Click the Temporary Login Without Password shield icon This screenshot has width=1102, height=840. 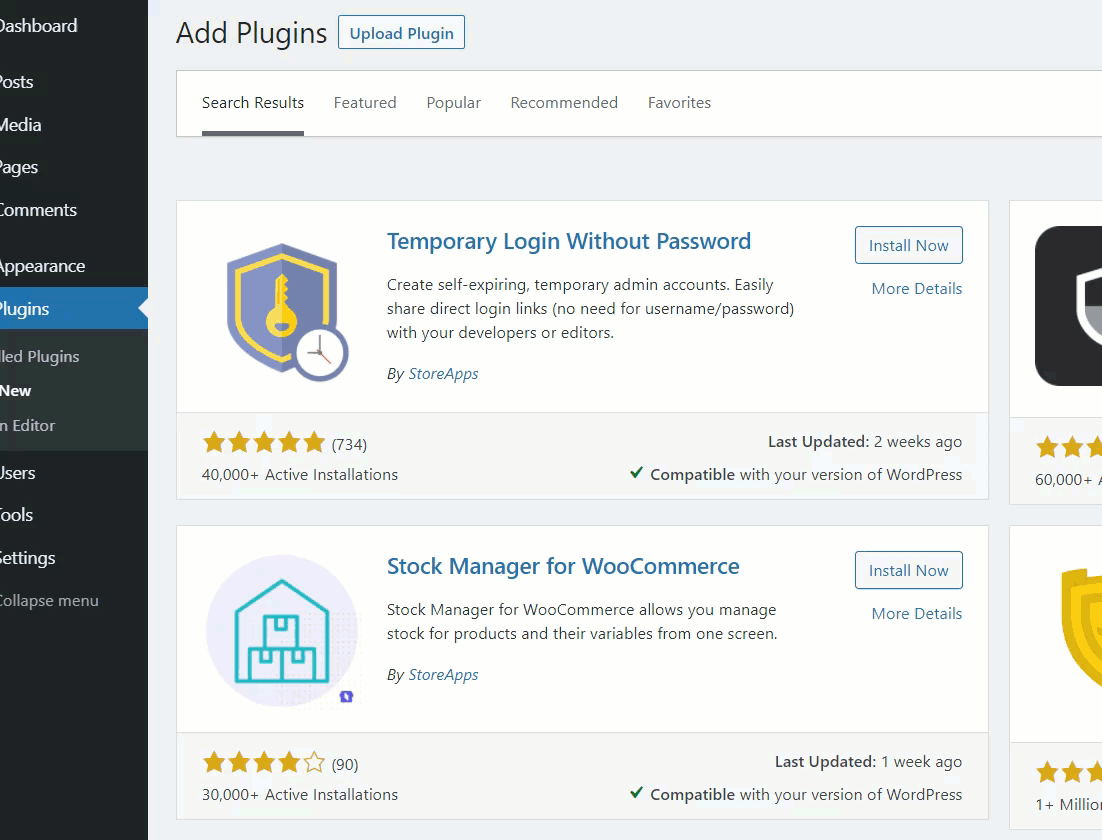[x=287, y=312]
